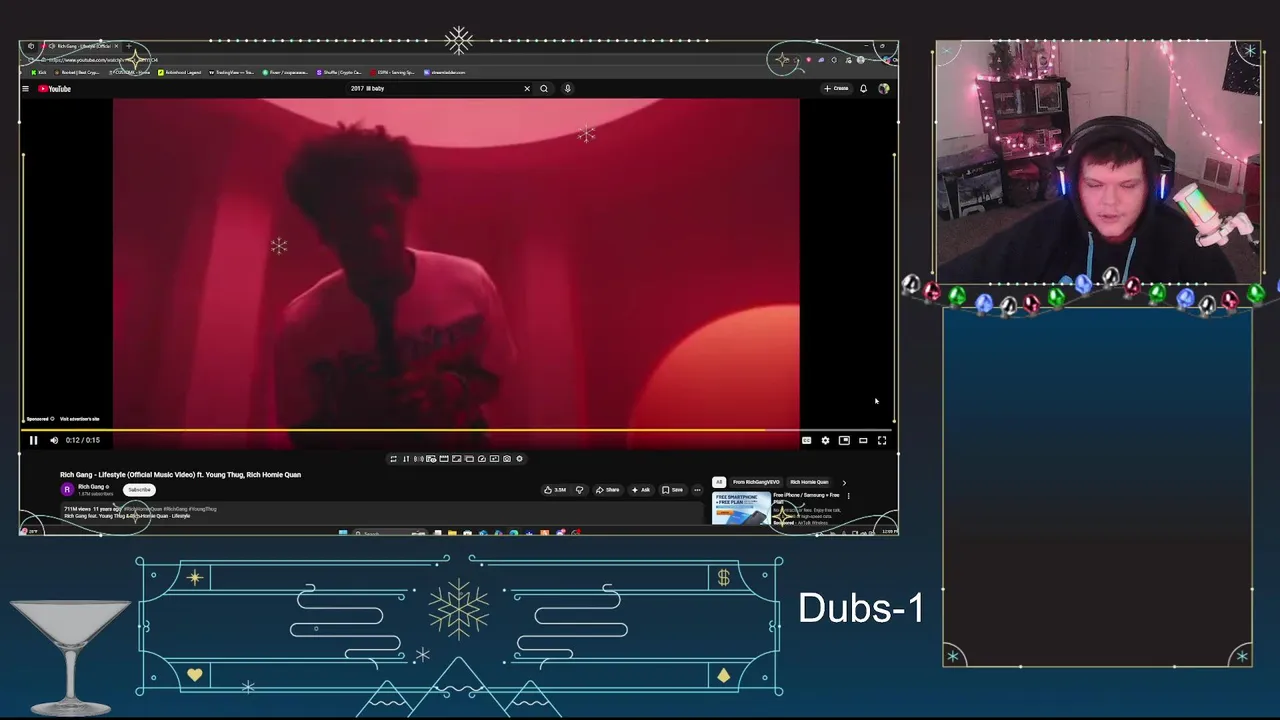Screen dimensions: 1280x720
Task: Open the Kick bookmark
Action: click(39, 72)
